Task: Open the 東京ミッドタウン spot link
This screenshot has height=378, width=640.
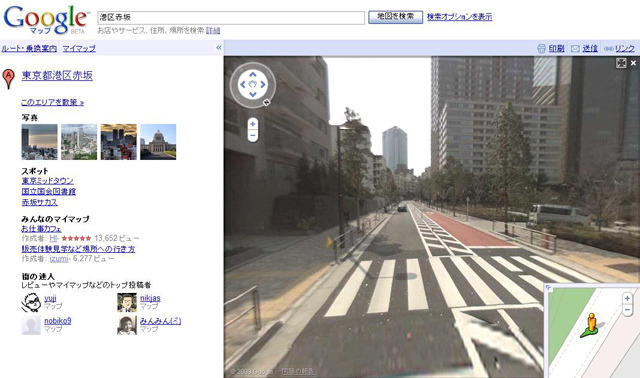Action: [x=47, y=180]
